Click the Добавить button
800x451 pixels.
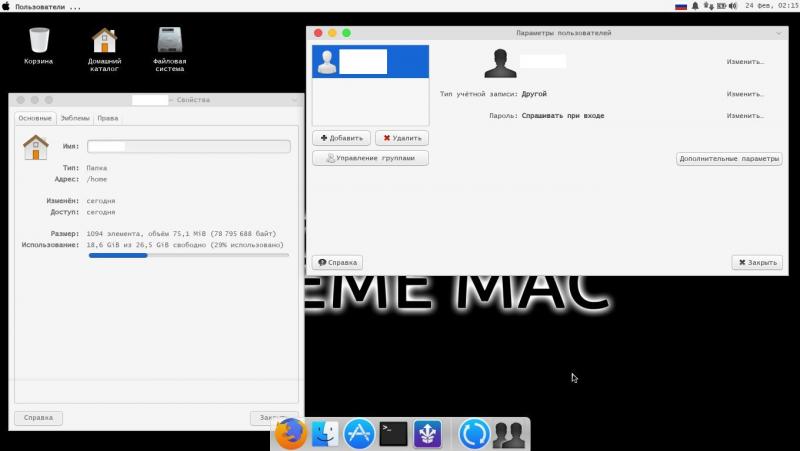click(342, 138)
